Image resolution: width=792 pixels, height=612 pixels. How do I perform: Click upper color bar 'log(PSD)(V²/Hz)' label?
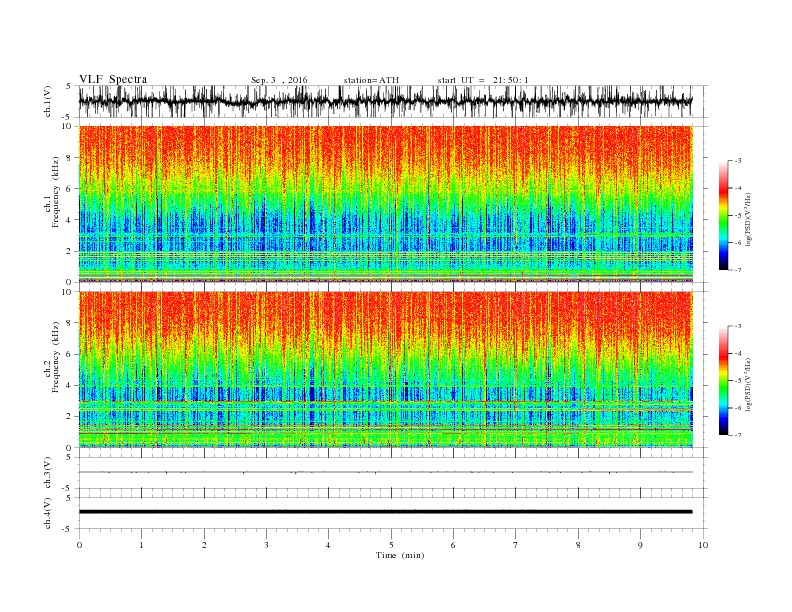point(748,219)
